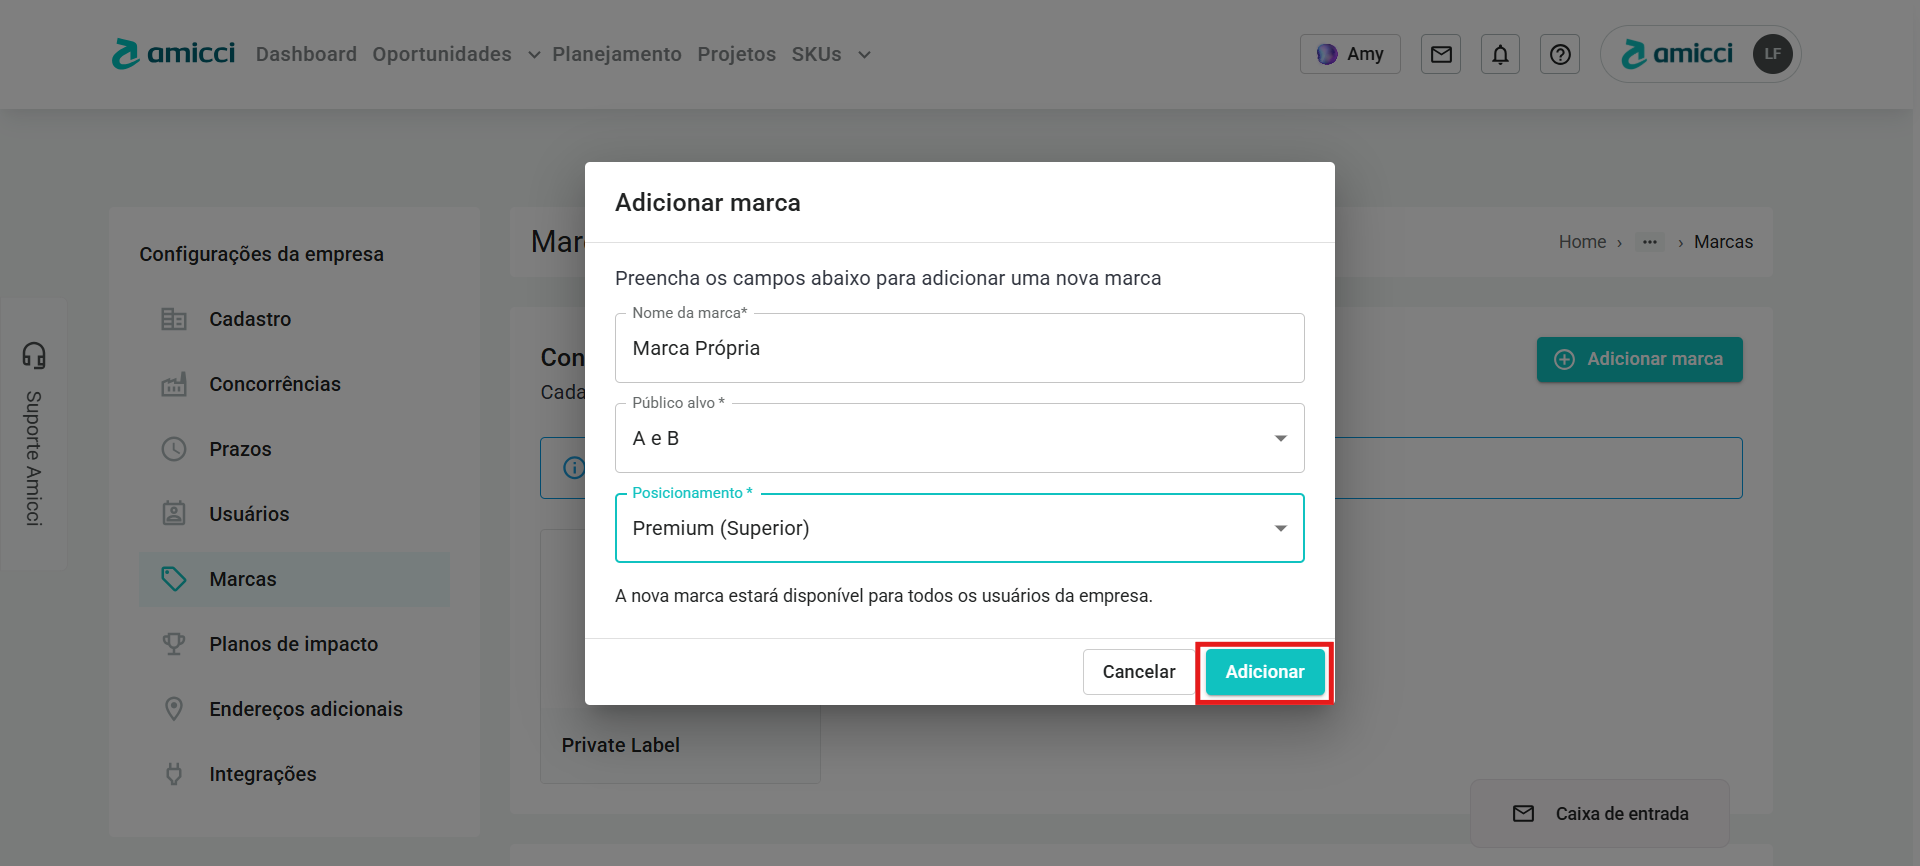The width and height of the screenshot is (1920, 866).
Task: Open Caixa de entrada panel
Action: 1600,814
